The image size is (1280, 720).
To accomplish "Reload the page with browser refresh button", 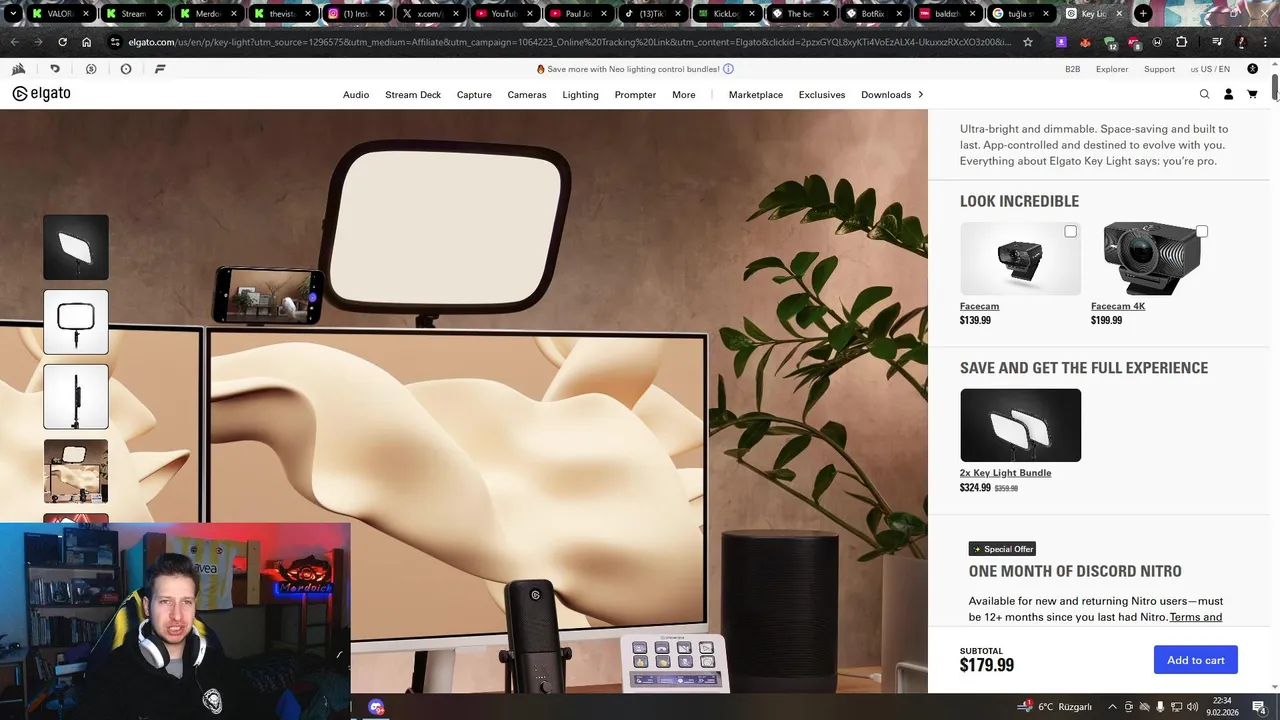I will 62,42.
